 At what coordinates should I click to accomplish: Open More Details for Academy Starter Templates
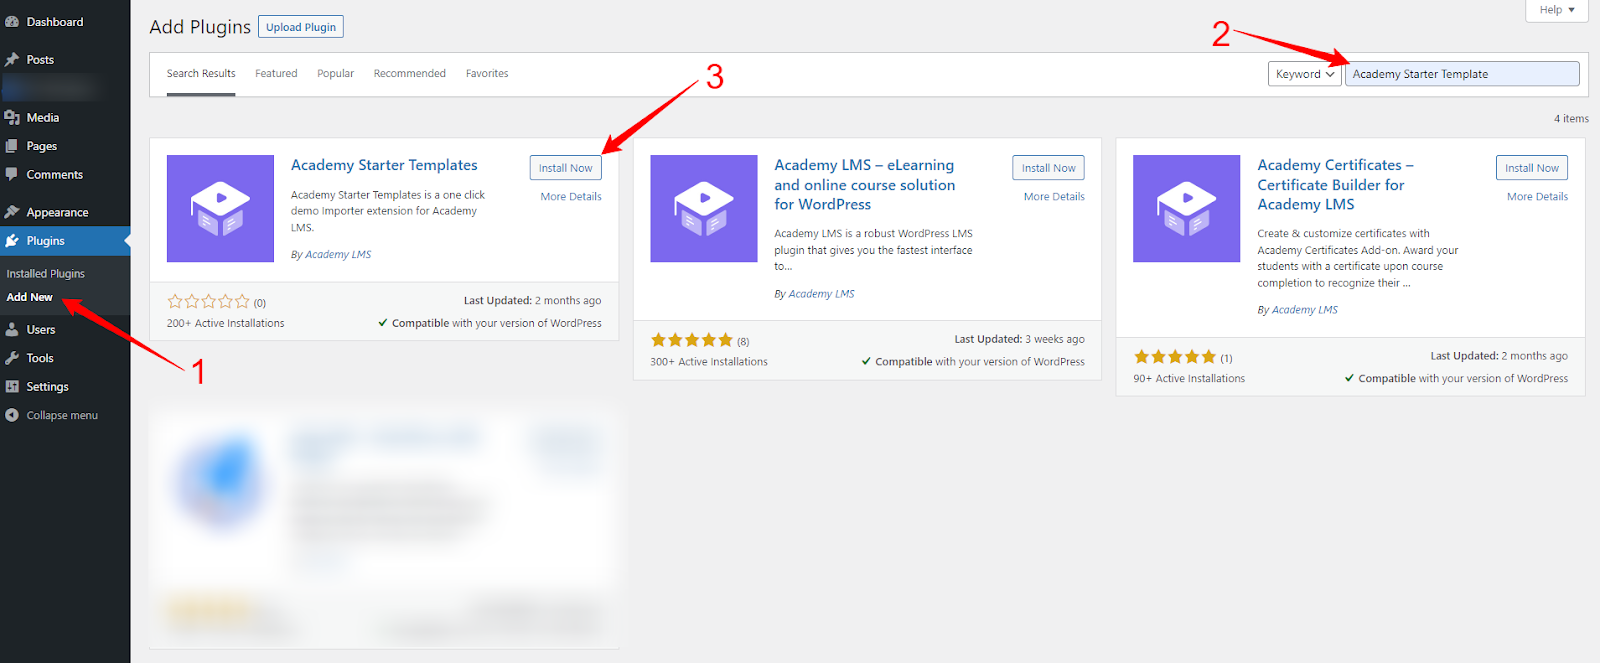coord(571,197)
